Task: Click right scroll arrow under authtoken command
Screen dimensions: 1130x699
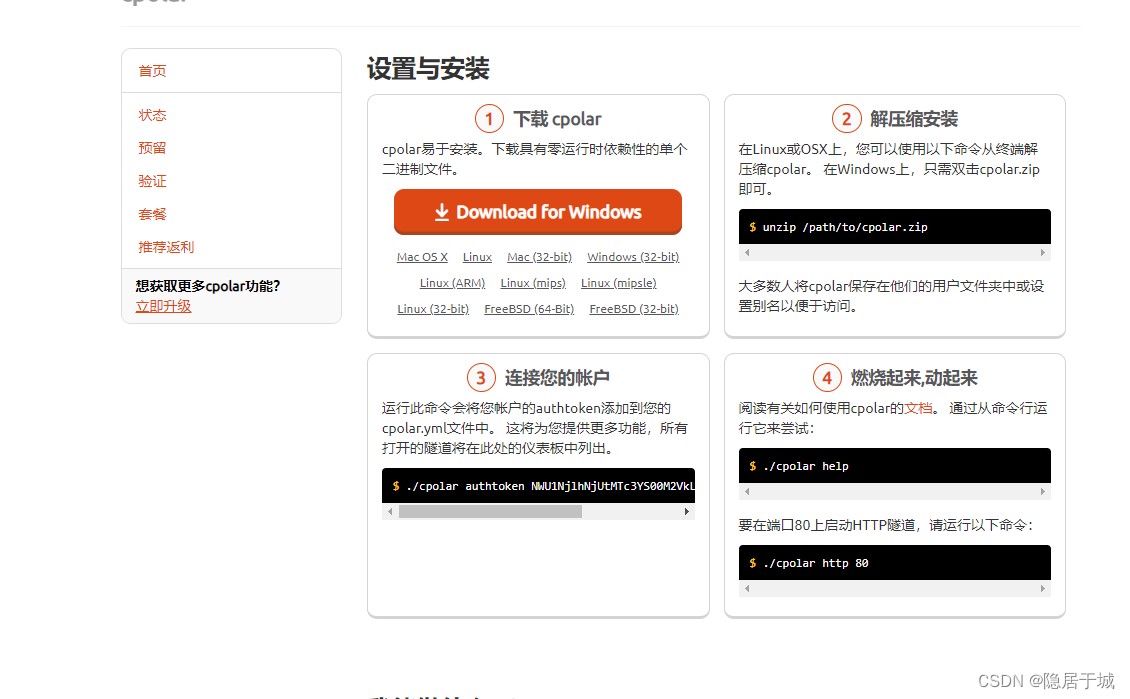Action: pyautogui.click(x=687, y=512)
